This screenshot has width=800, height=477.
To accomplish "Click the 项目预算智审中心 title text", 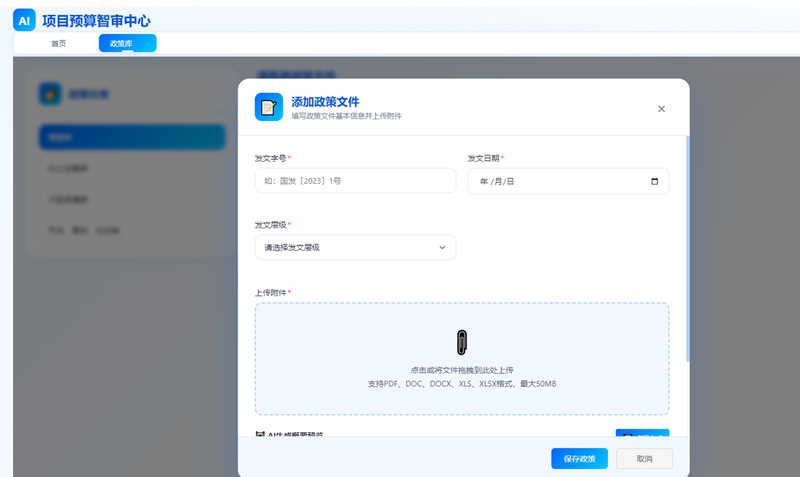I will click(x=96, y=21).
